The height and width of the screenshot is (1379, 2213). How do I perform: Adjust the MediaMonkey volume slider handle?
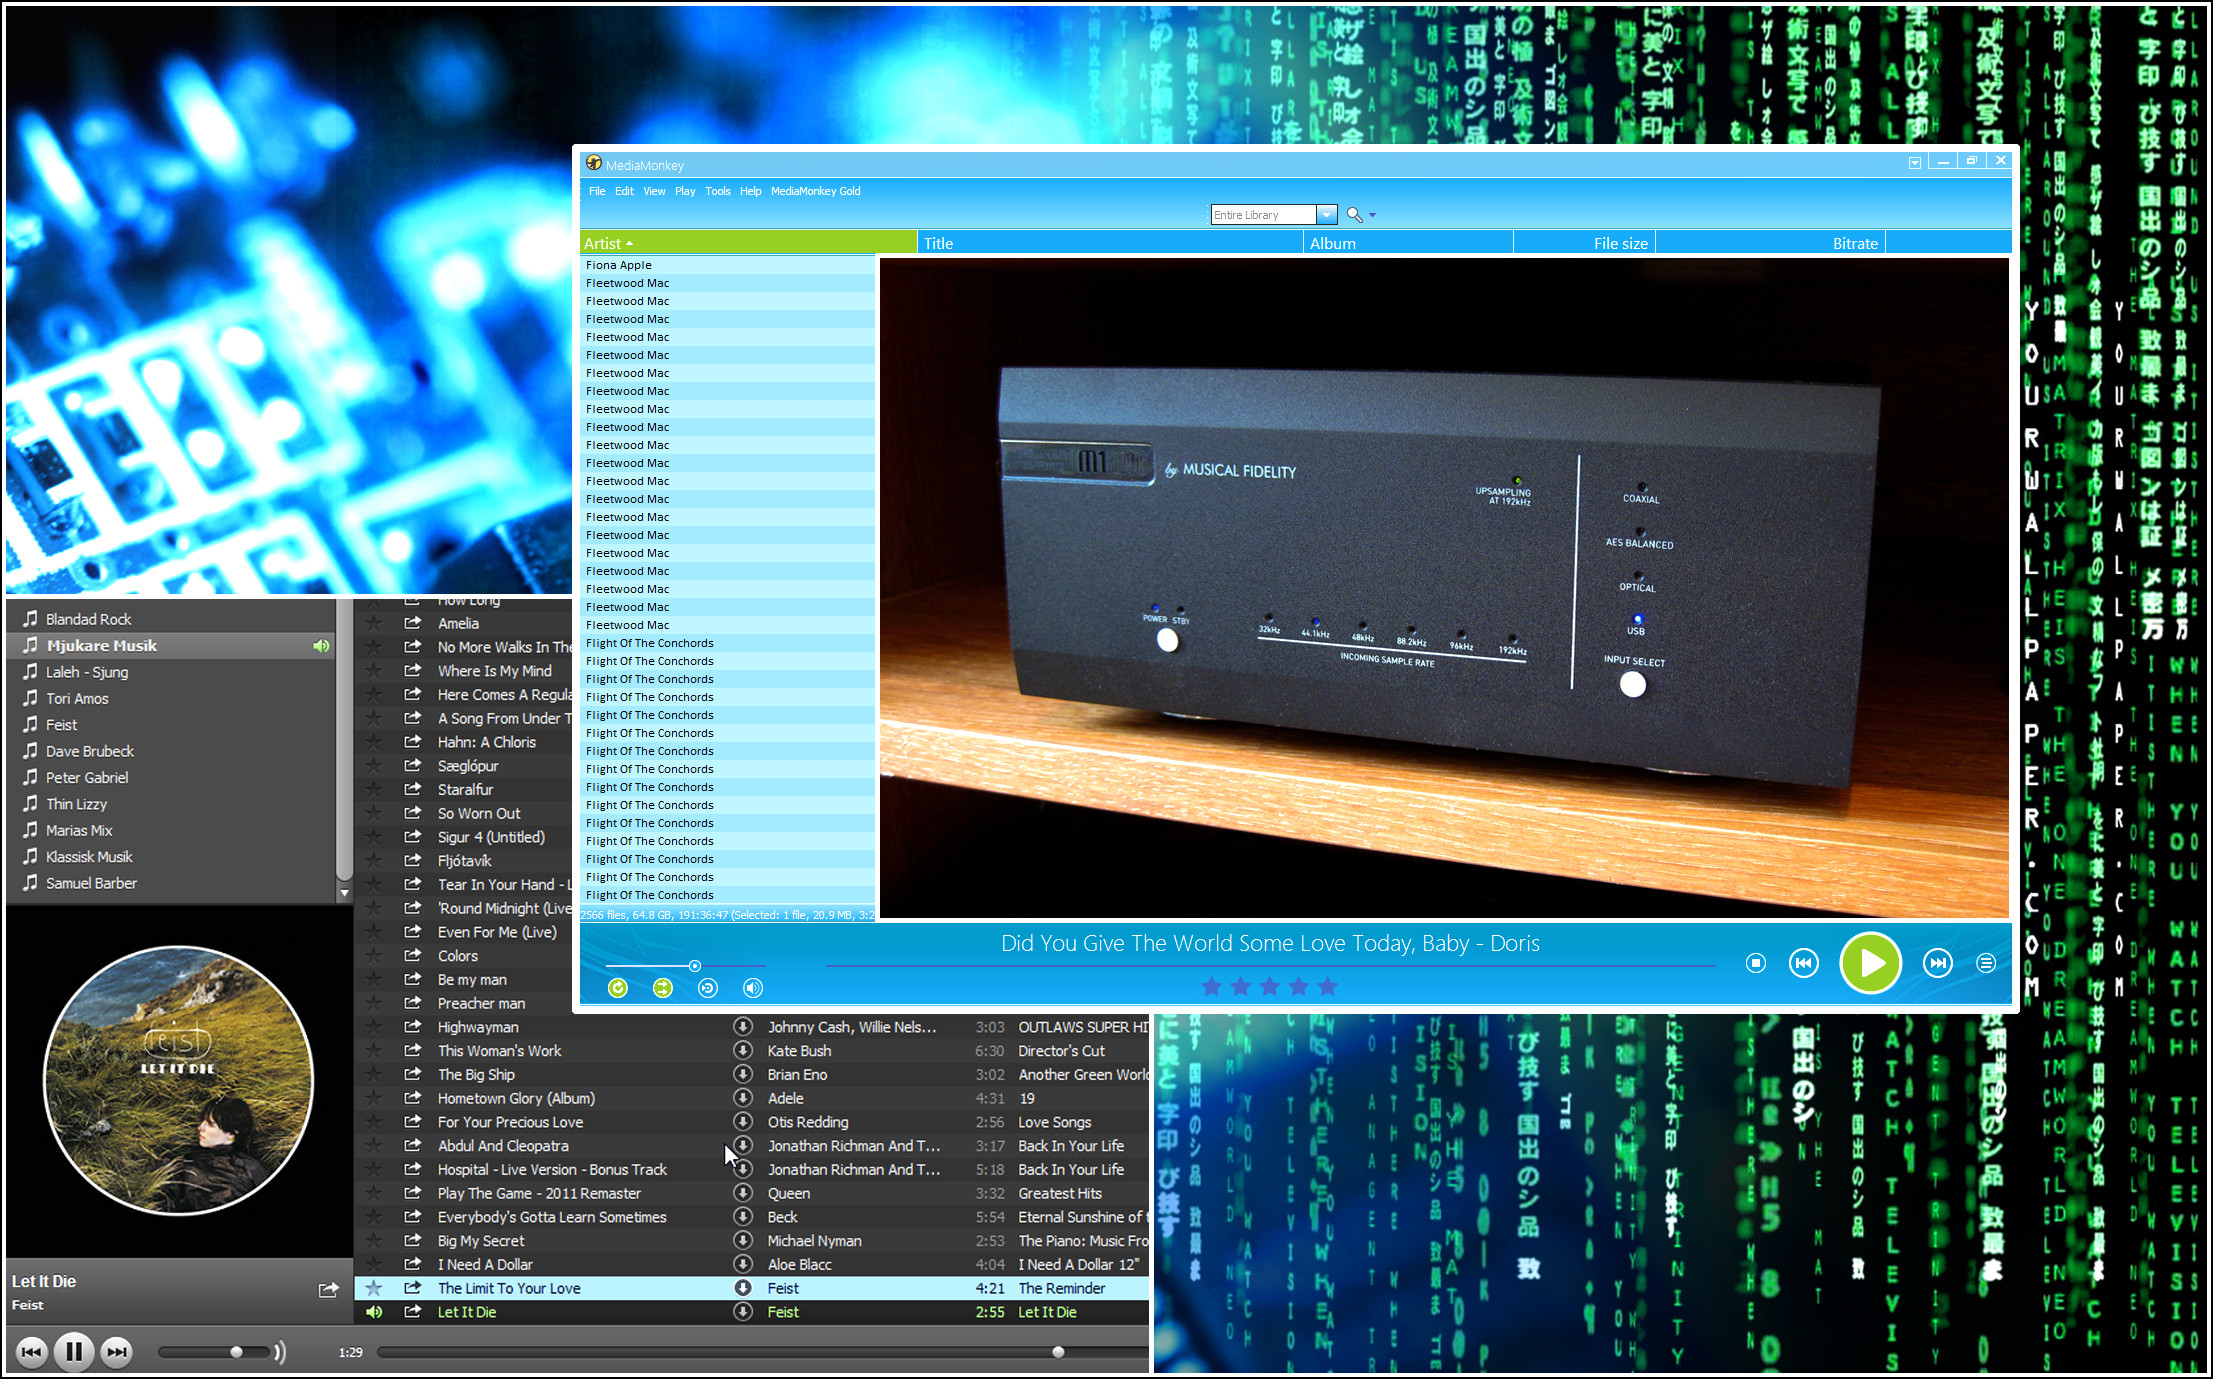(x=694, y=966)
